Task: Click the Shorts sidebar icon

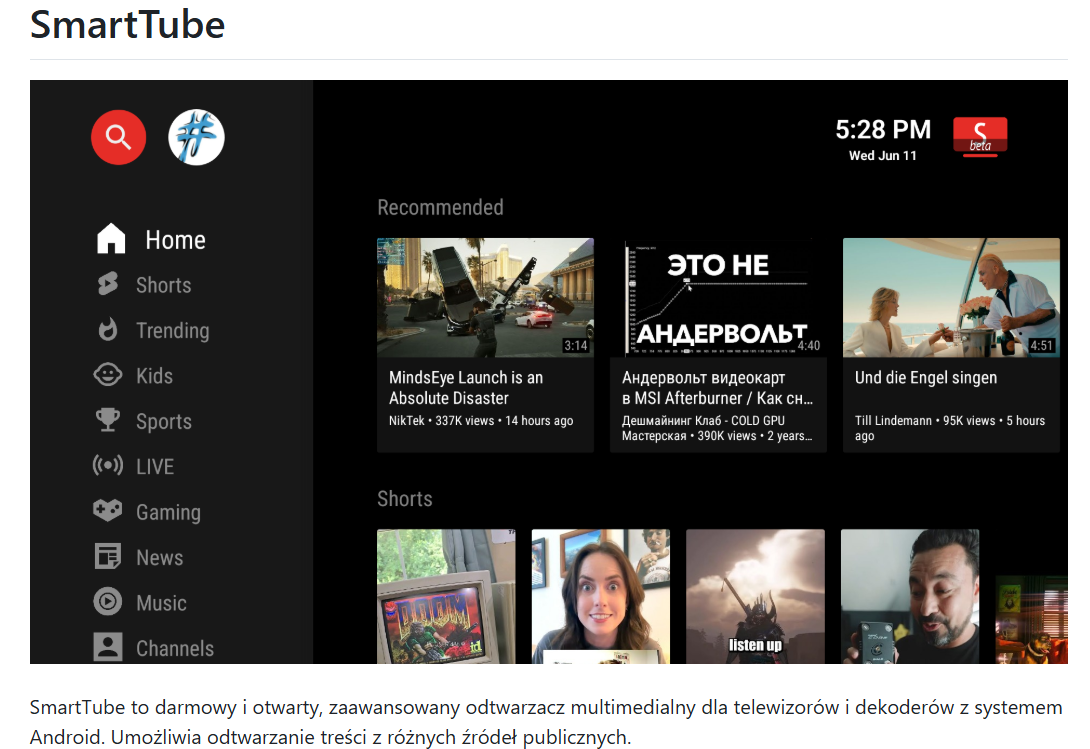Action: click(108, 284)
